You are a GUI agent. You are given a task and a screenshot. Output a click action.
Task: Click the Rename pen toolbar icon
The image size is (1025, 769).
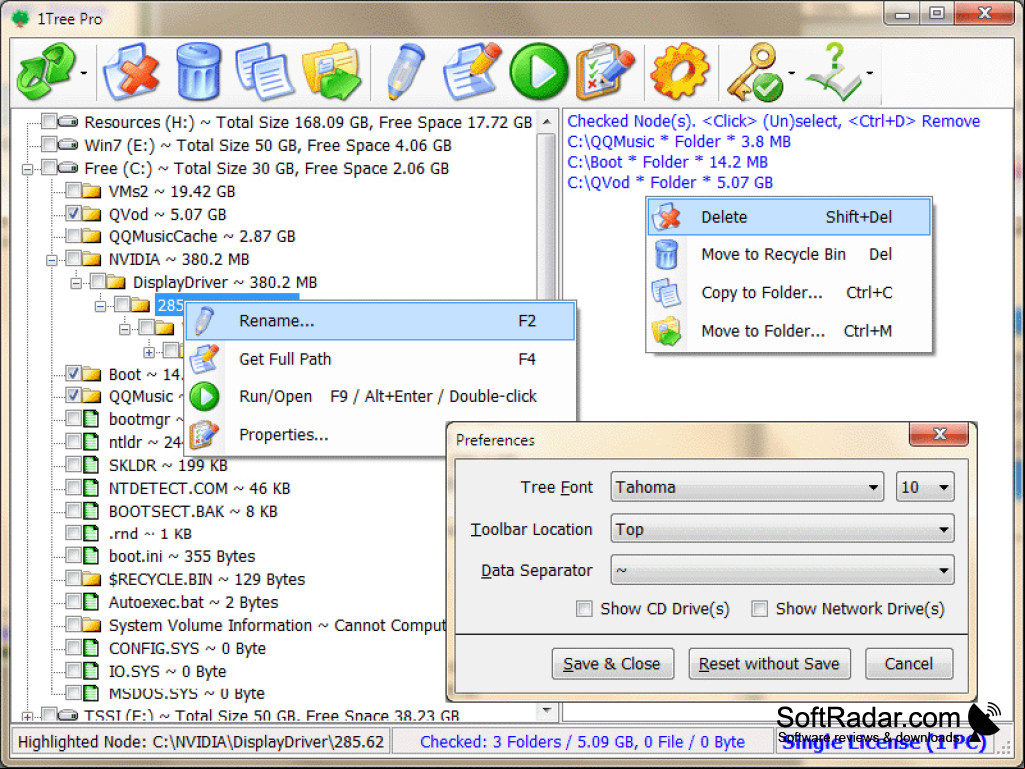pyautogui.click(x=405, y=72)
